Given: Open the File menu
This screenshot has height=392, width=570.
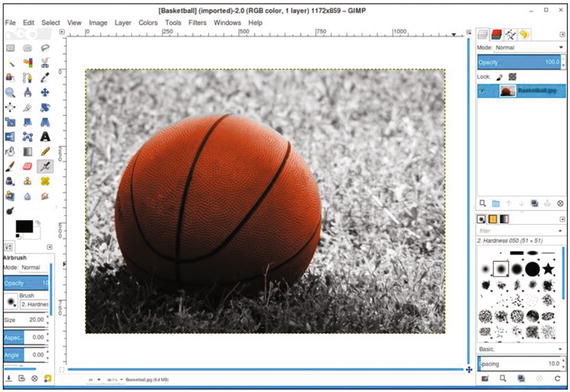Looking at the screenshot, I should click(10, 23).
